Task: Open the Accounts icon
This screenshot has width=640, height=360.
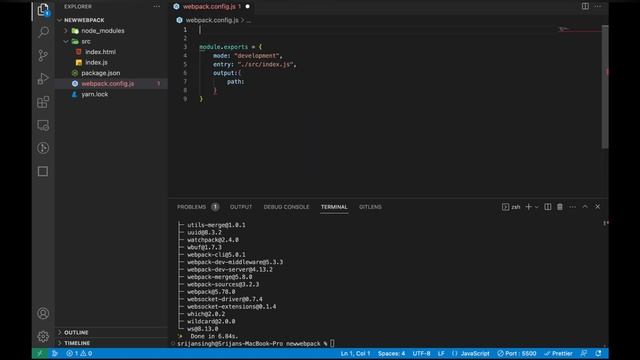Action: coord(43,313)
